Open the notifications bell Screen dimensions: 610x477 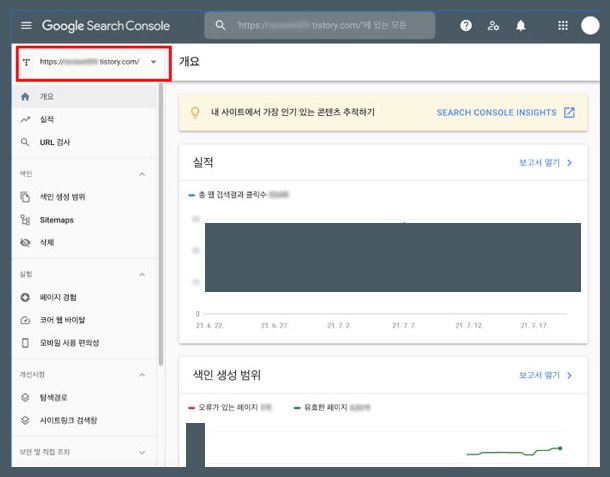521,26
